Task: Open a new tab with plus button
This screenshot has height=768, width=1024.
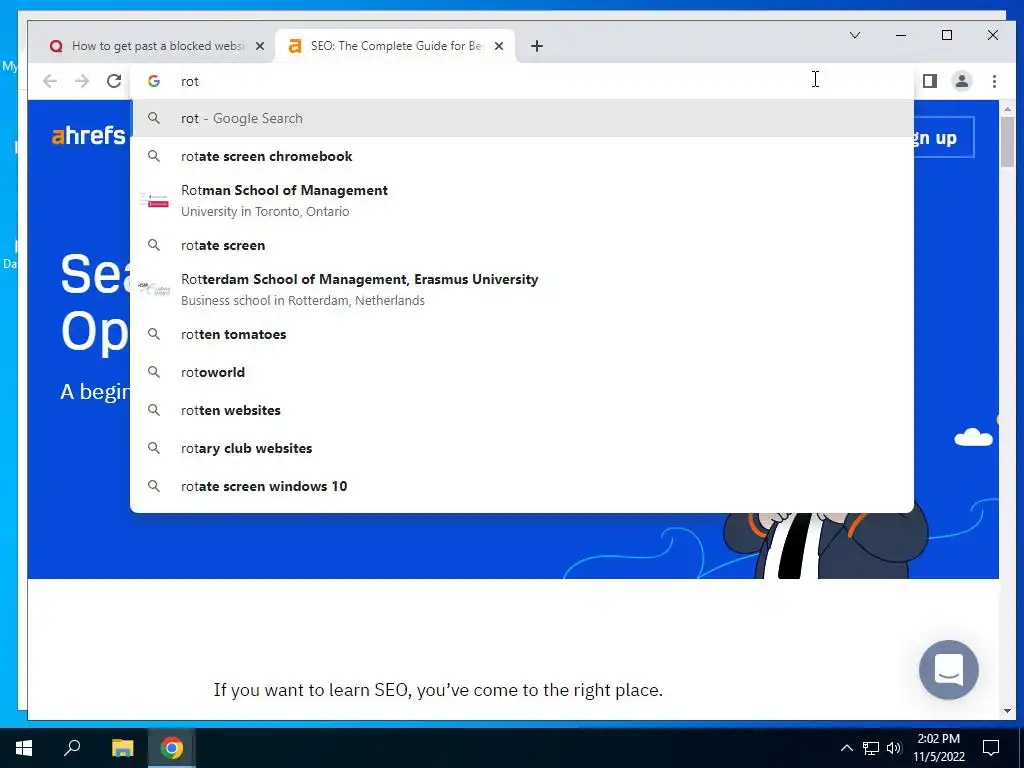Action: pyautogui.click(x=537, y=46)
